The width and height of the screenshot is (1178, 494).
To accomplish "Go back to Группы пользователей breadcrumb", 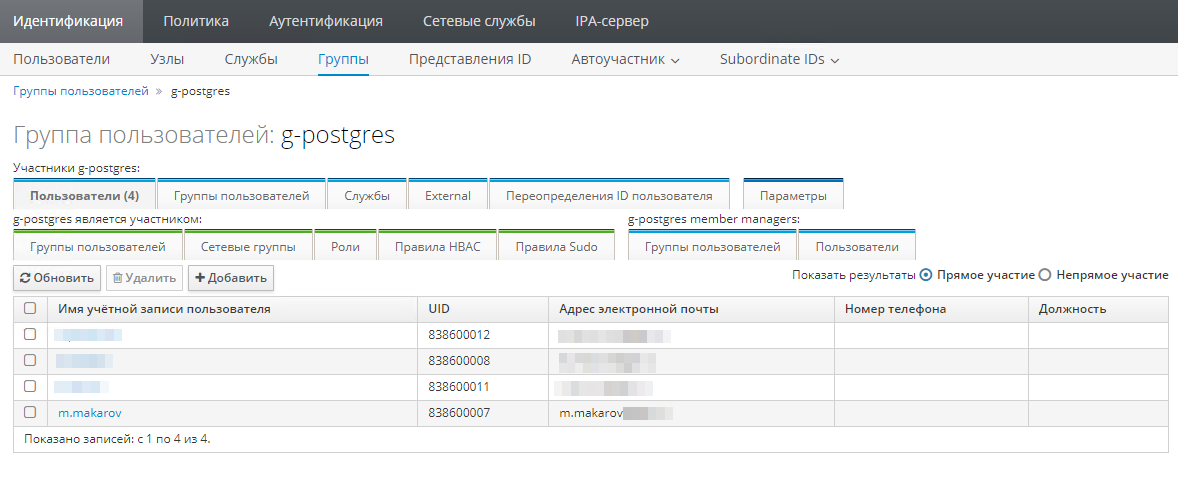I will click(x=80, y=91).
